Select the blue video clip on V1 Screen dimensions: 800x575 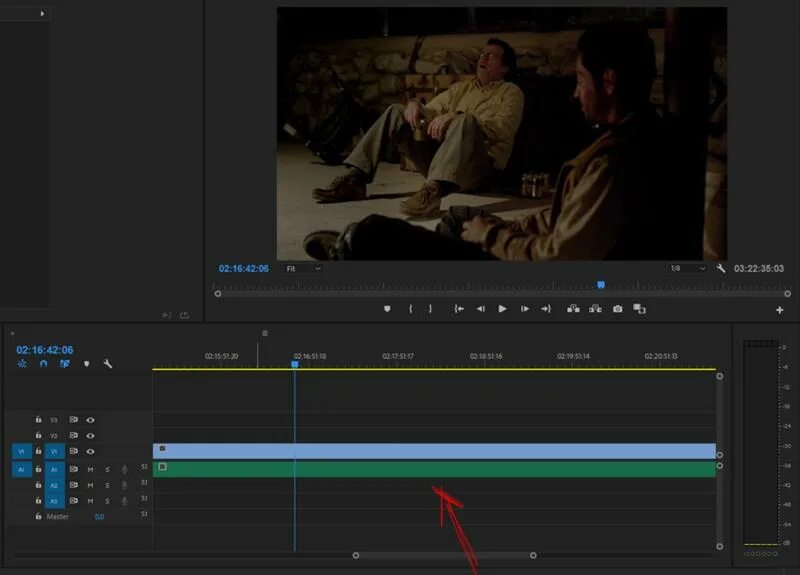pyautogui.click(x=434, y=451)
